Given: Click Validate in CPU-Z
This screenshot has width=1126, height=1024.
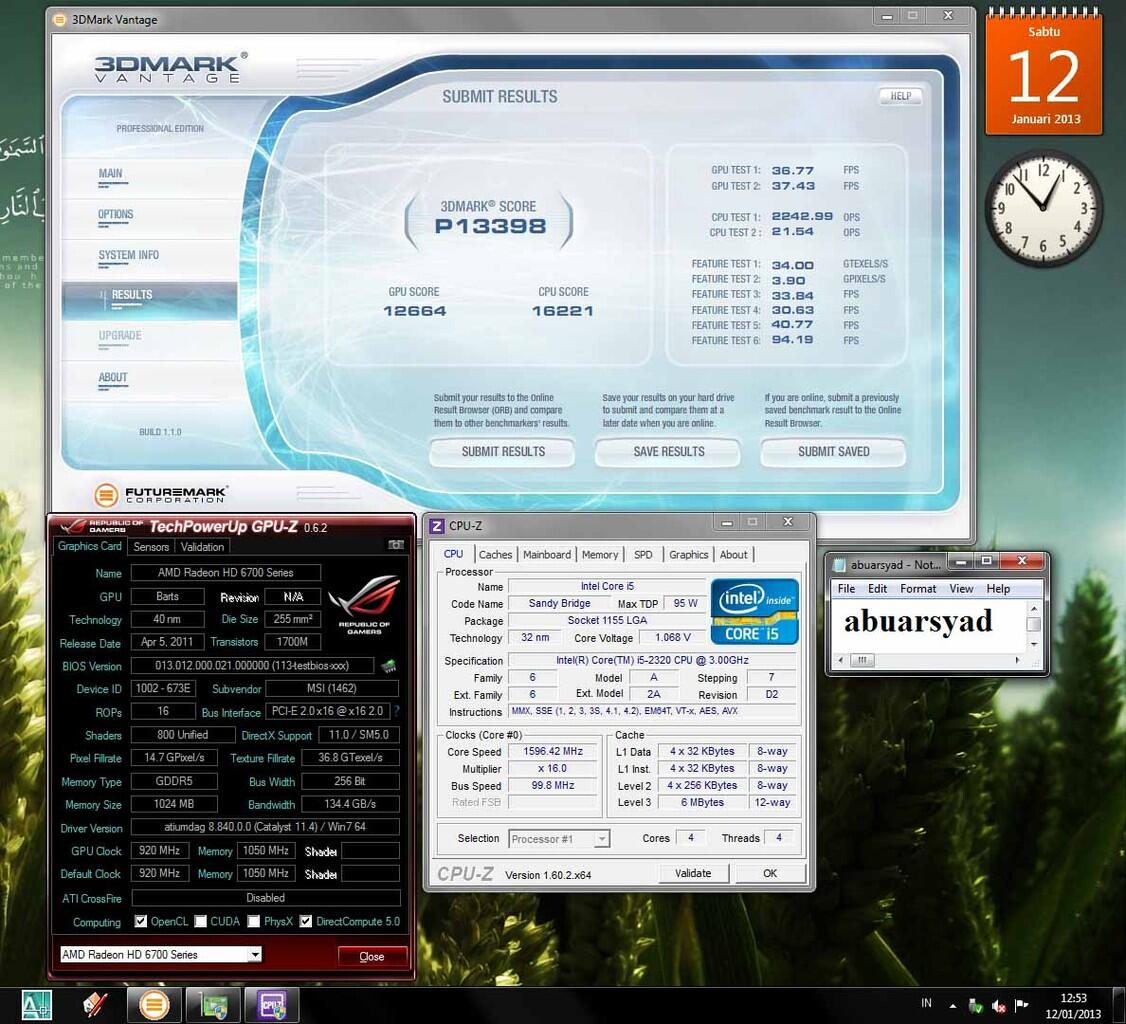Looking at the screenshot, I should point(693,873).
